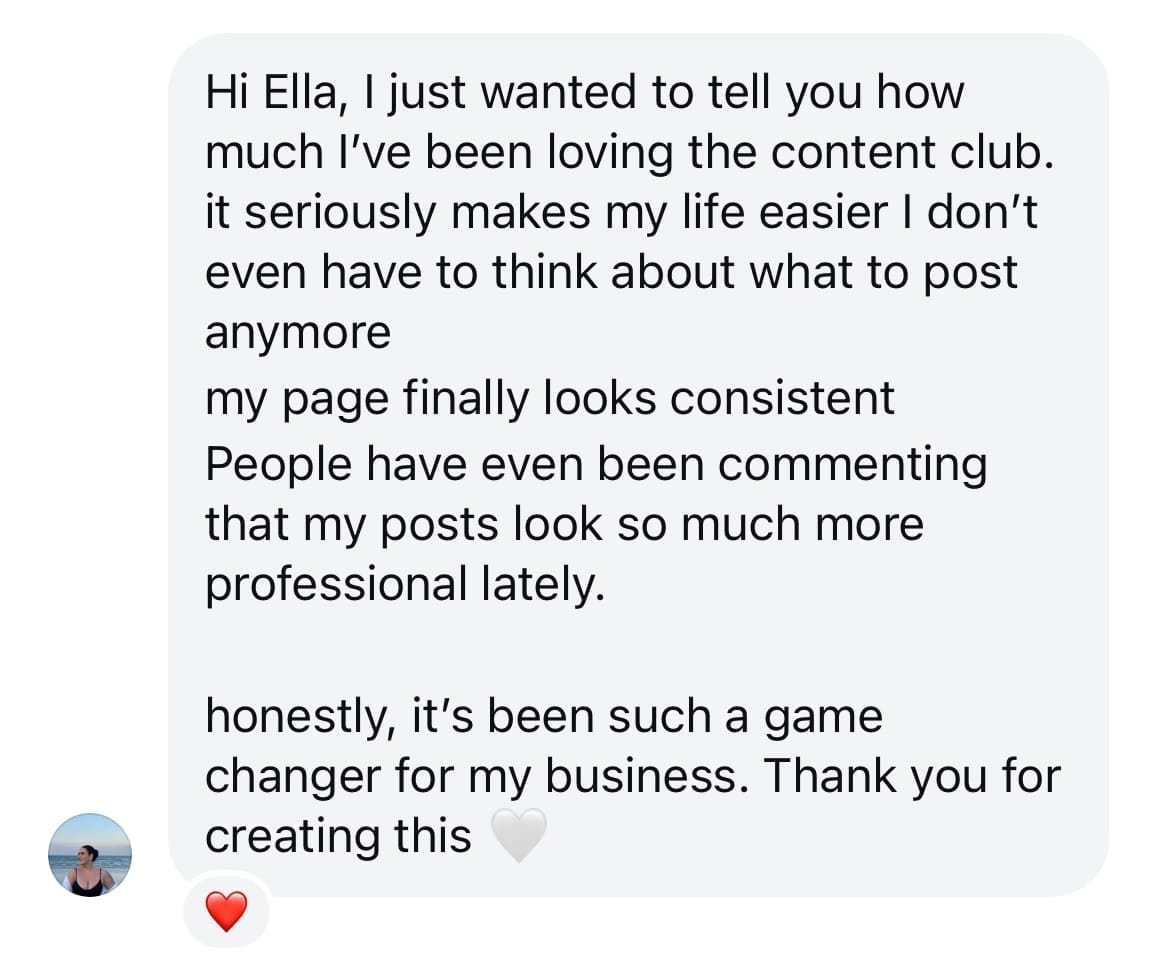The height and width of the screenshot is (978, 1169).
Task: Click the line "People have even been commenting"
Action: coord(596,464)
